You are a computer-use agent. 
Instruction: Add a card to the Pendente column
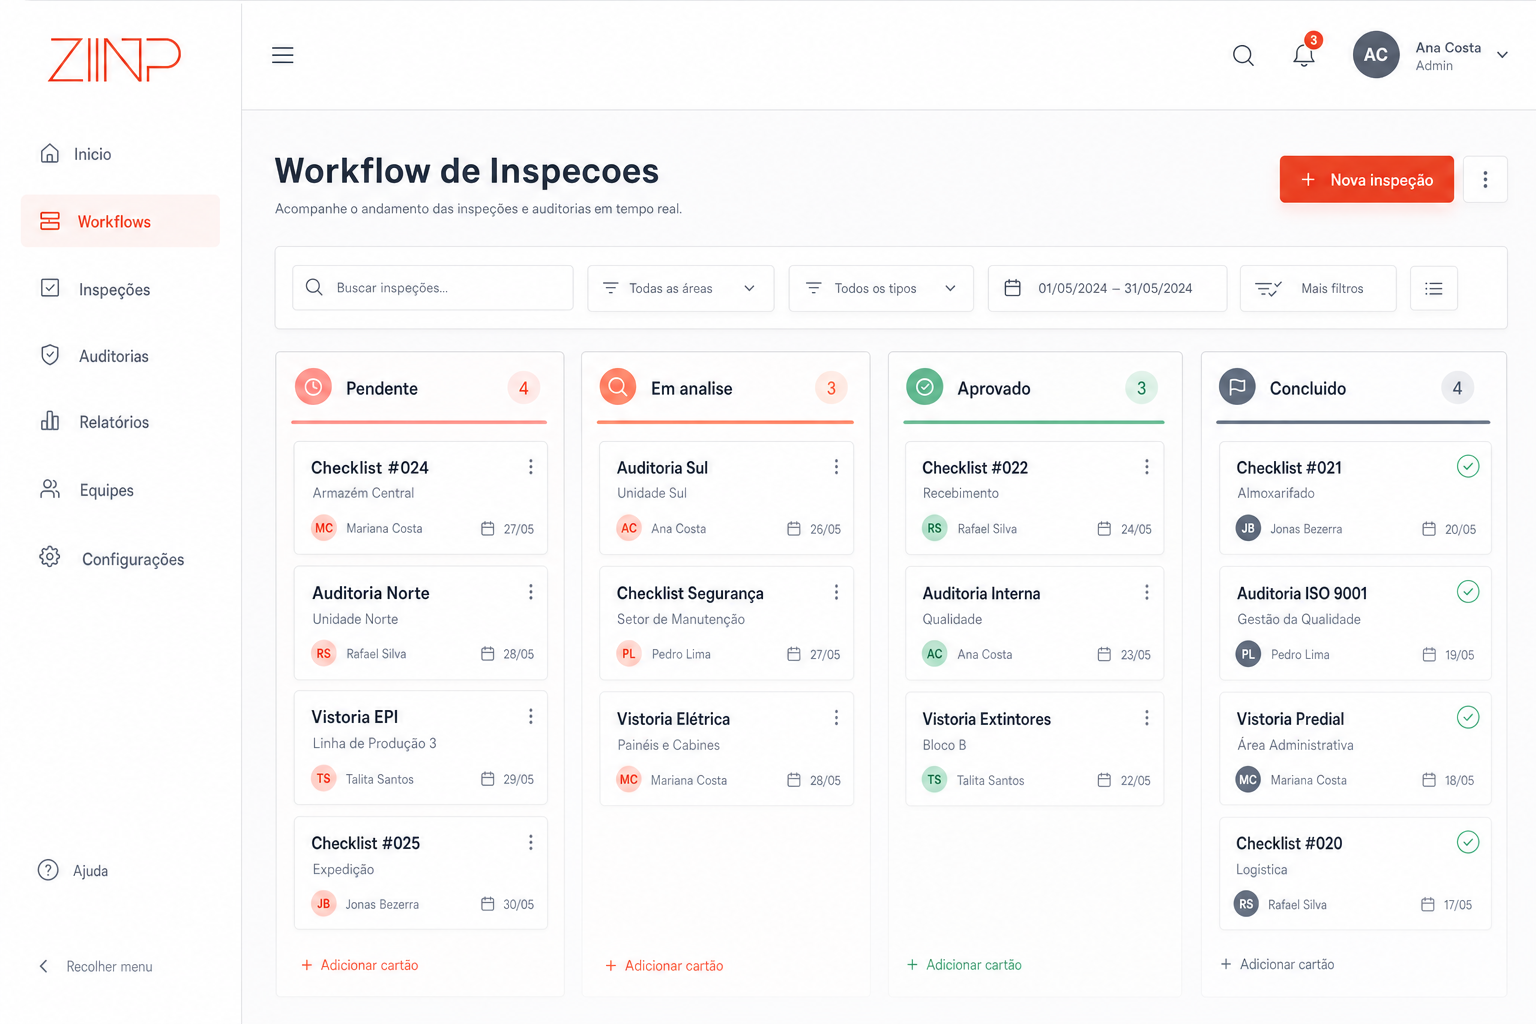(x=360, y=965)
